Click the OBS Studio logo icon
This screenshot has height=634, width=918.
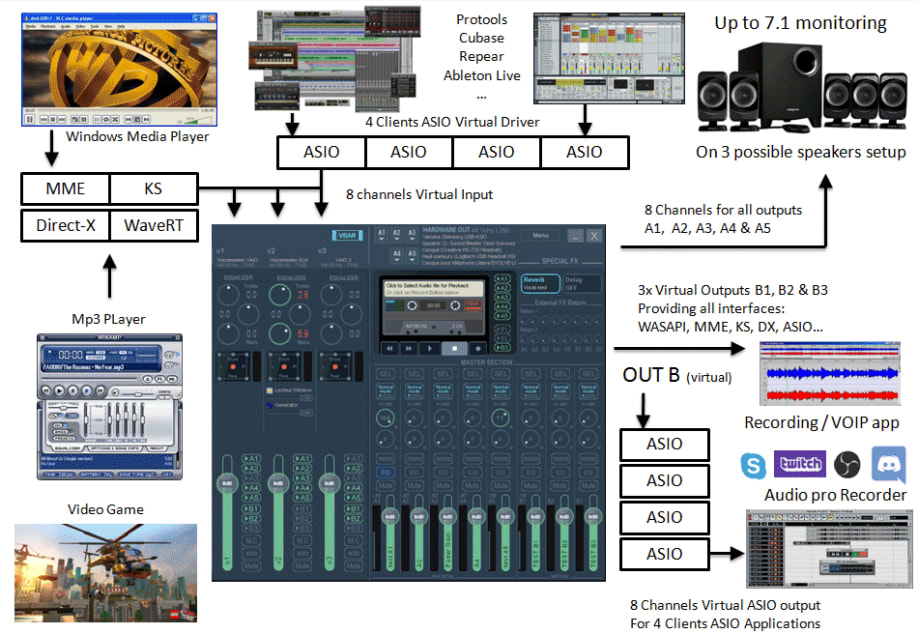pos(847,465)
